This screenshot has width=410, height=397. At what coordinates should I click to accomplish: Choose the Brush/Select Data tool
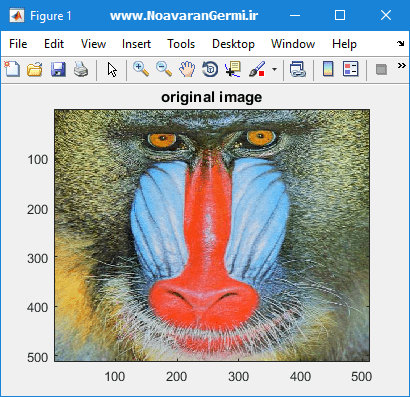[257, 69]
